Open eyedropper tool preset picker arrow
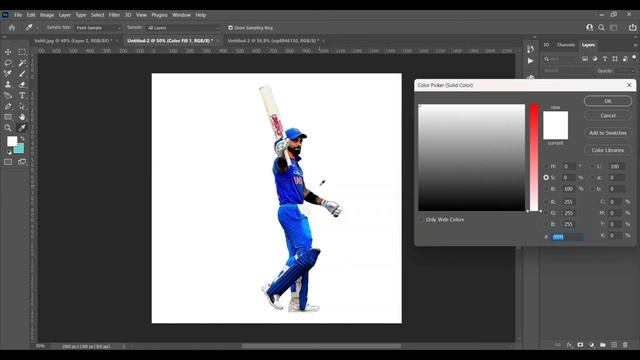 point(37,28)
